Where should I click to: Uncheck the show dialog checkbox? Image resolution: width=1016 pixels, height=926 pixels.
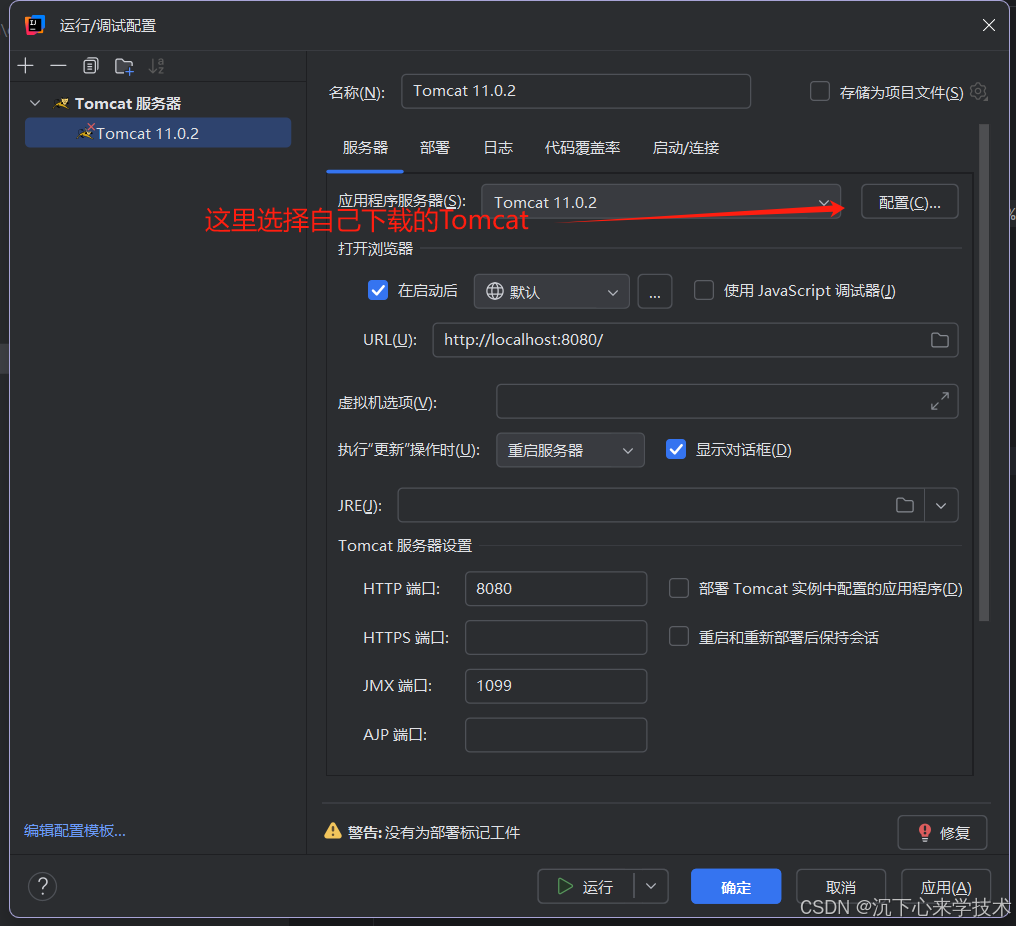pyautogui.click(x=676, y=449)
